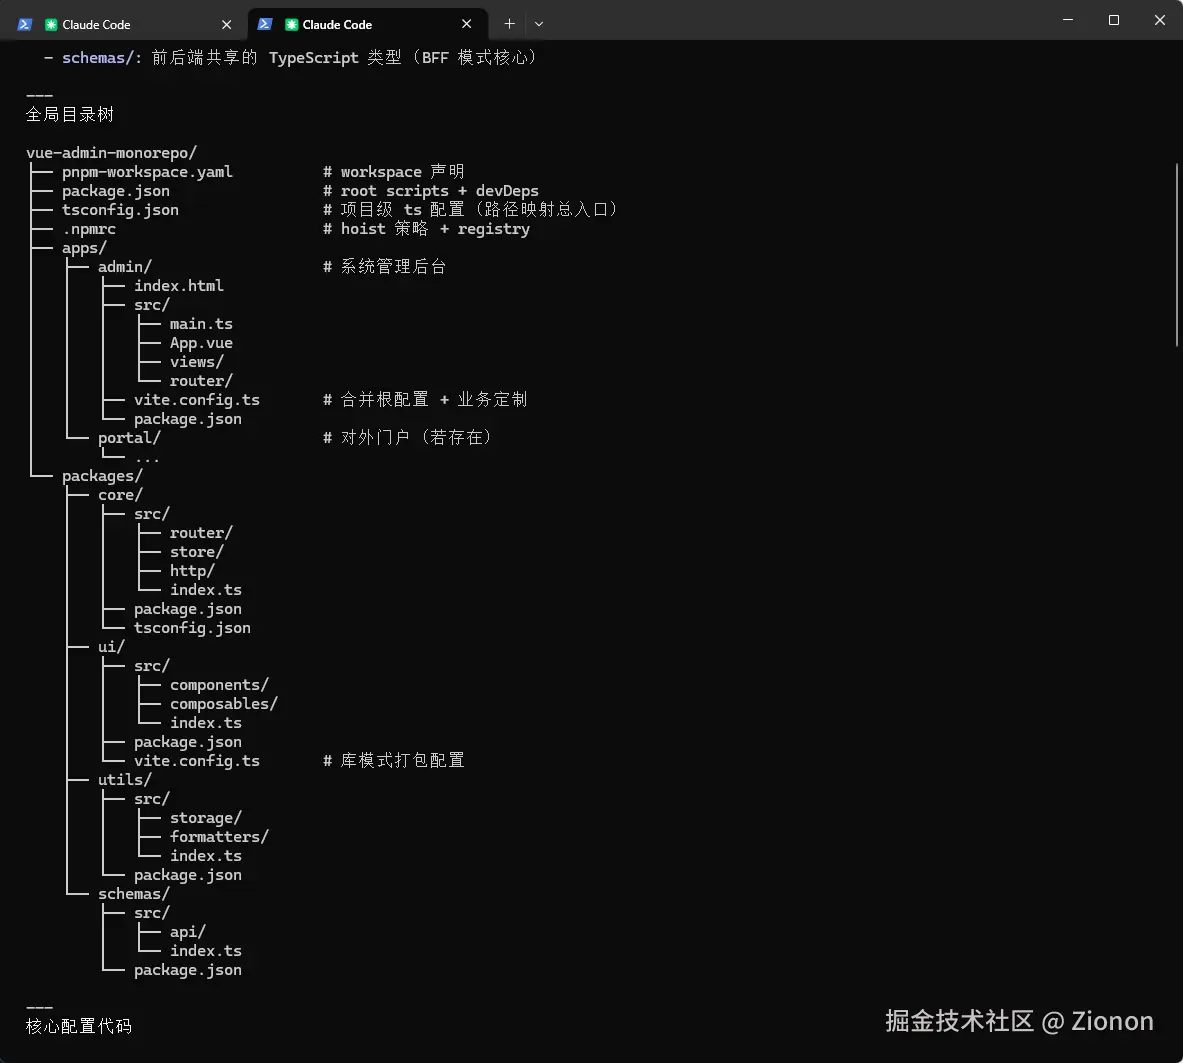Click 'pnpm-workspace.yaml' in the tree
Viewport: 1183px width, 1063px height.
pos(147,172)
